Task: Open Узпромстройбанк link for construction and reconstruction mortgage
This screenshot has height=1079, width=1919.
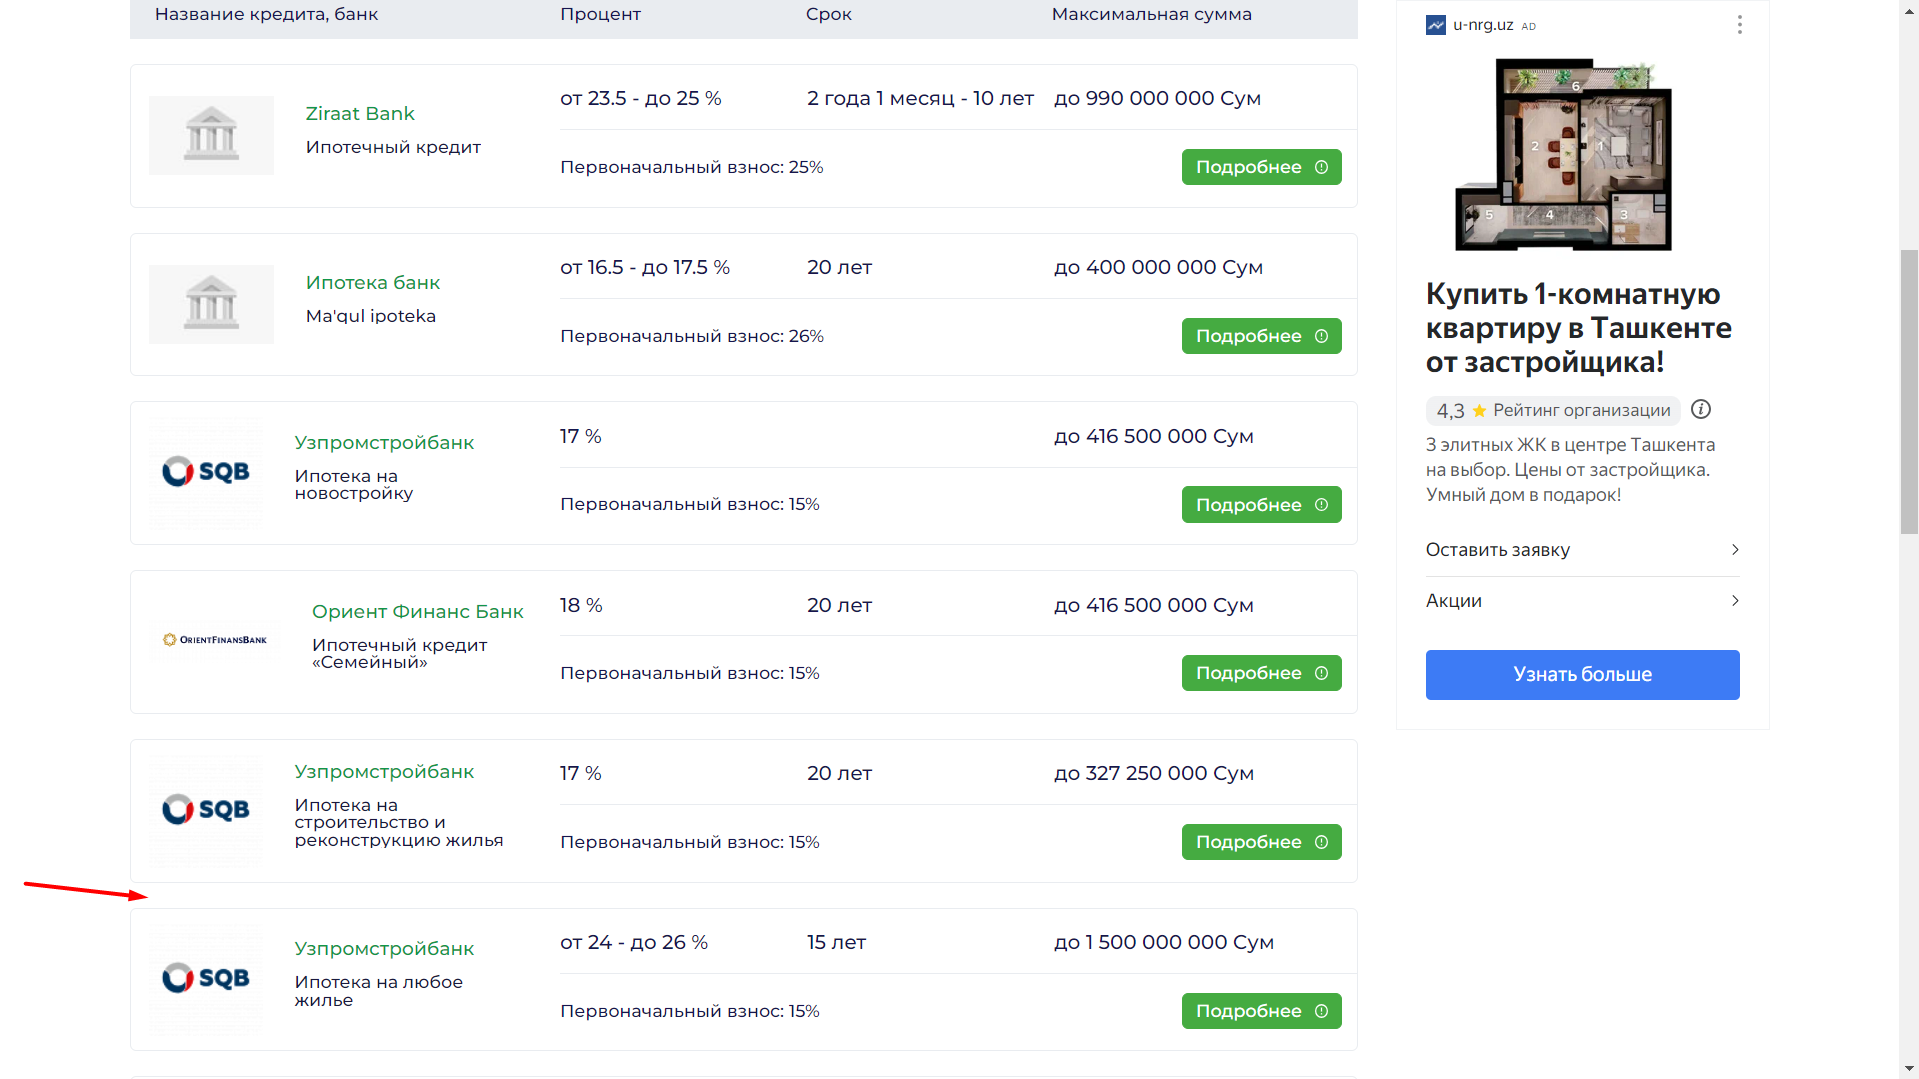Action: [384, 771]
